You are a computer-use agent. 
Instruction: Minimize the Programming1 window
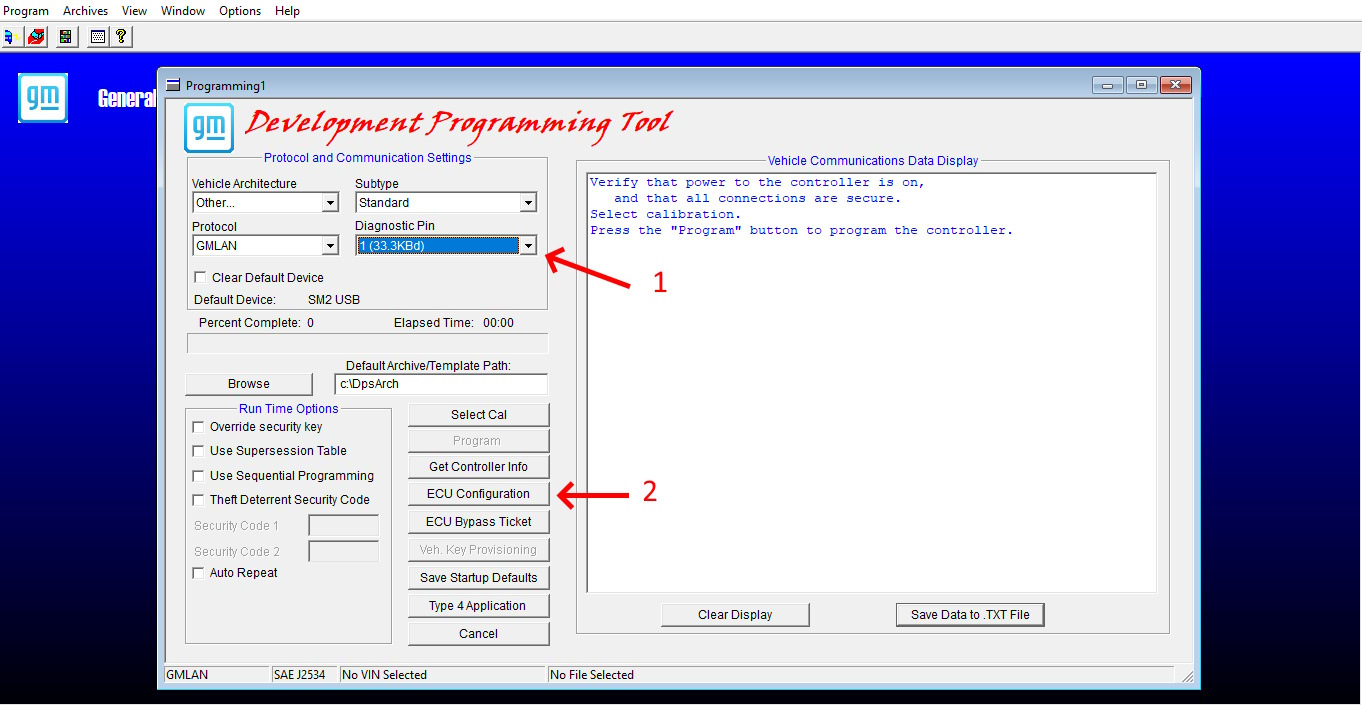point(1108,86)
